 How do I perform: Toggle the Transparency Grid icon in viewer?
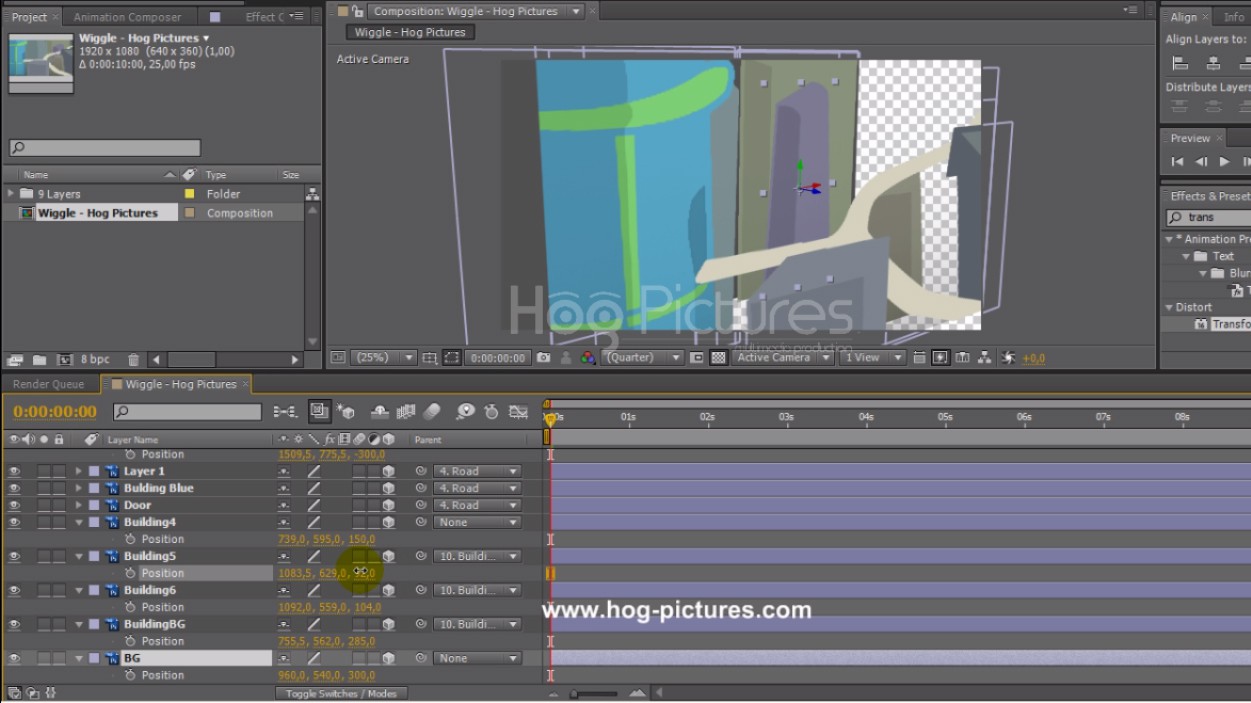716,357
